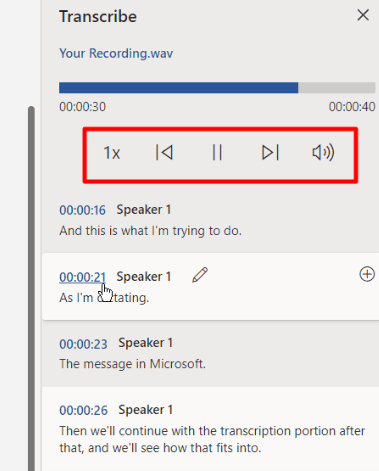Screen dimensions: 379x471
Task: Close the Transcribe pane
Action: point(363,15)
